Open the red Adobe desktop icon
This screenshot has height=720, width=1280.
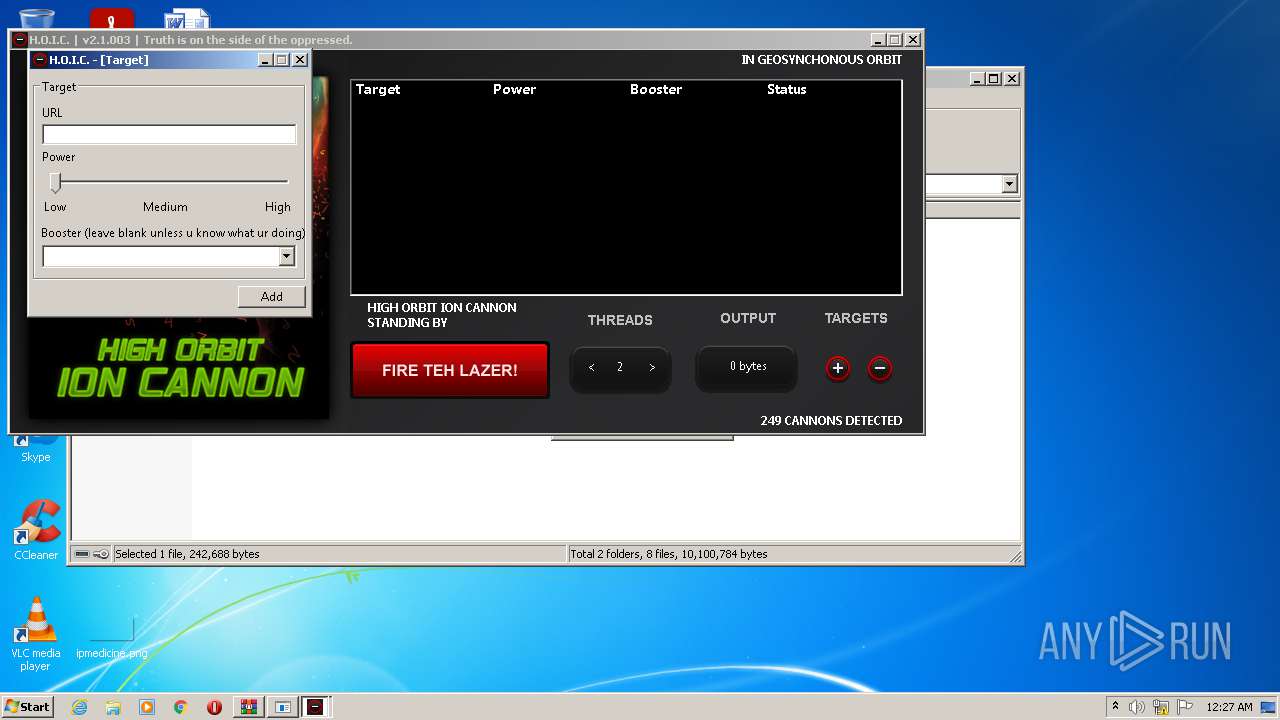pos(111,18)
